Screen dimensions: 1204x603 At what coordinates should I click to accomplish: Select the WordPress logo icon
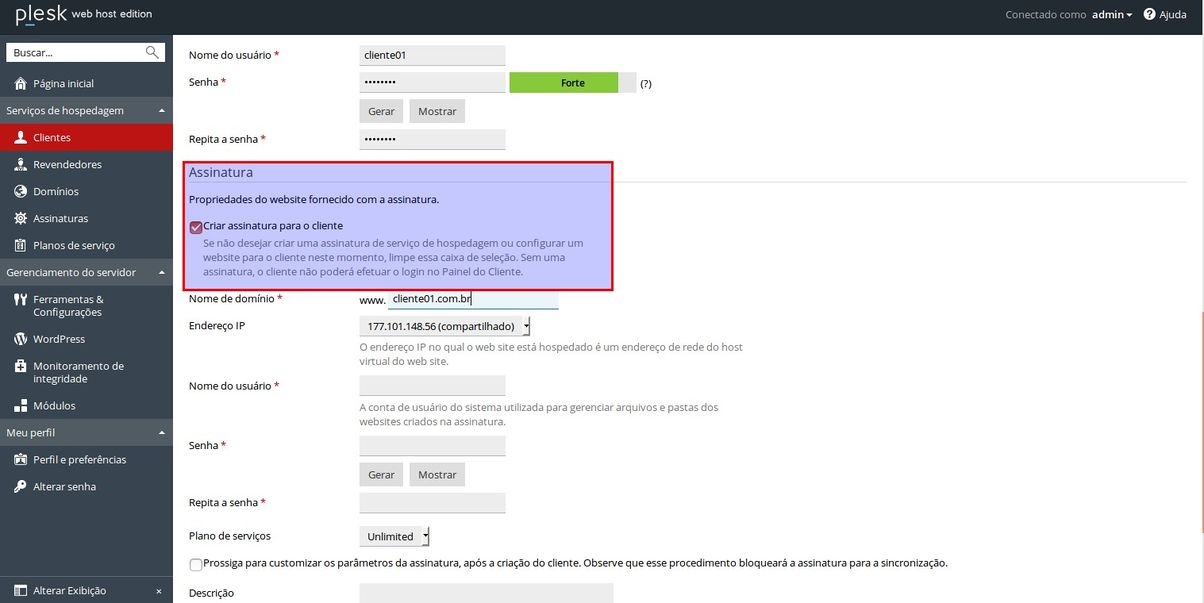20,339
